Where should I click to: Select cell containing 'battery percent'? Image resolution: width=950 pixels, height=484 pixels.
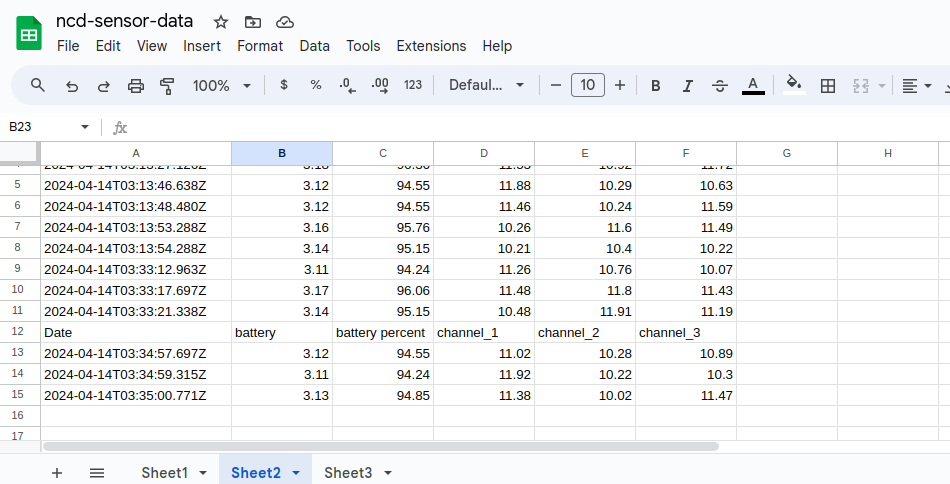pyautogui.click(x=383, y=333)
